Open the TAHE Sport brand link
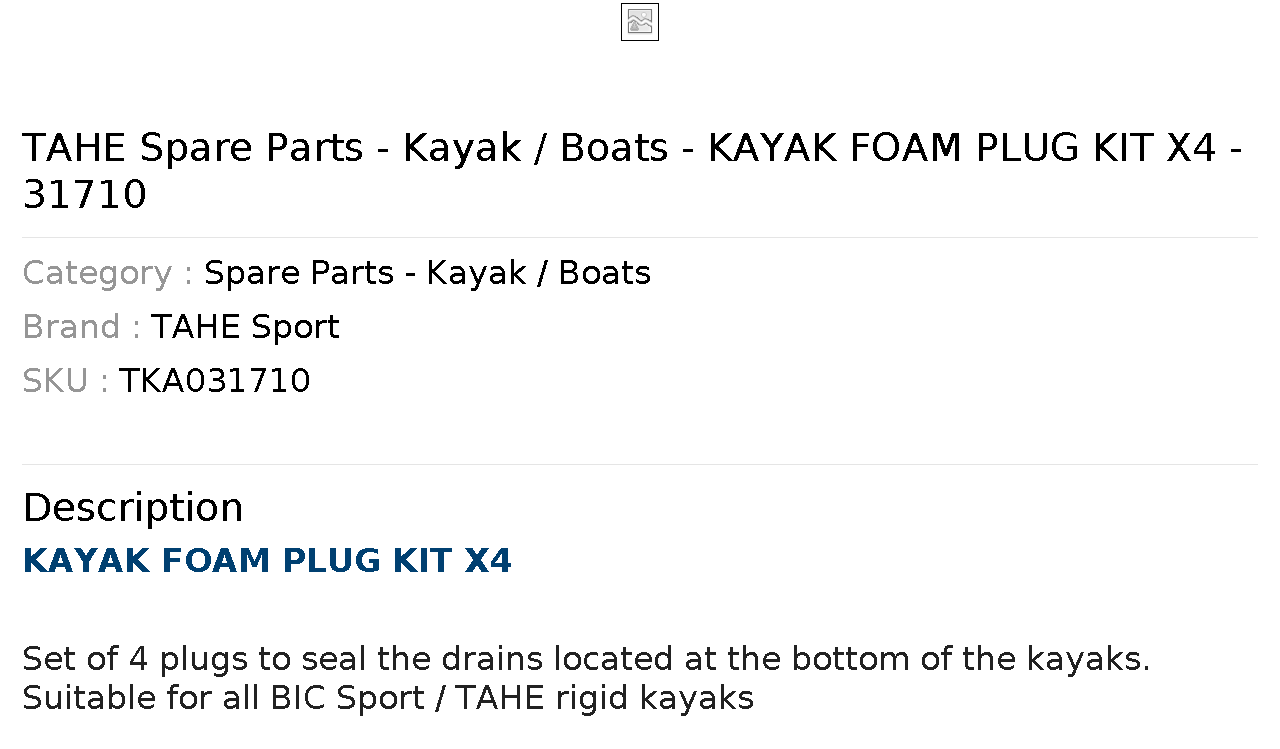1280x749 pixels. pyautogui.click(x=245, y=327)
